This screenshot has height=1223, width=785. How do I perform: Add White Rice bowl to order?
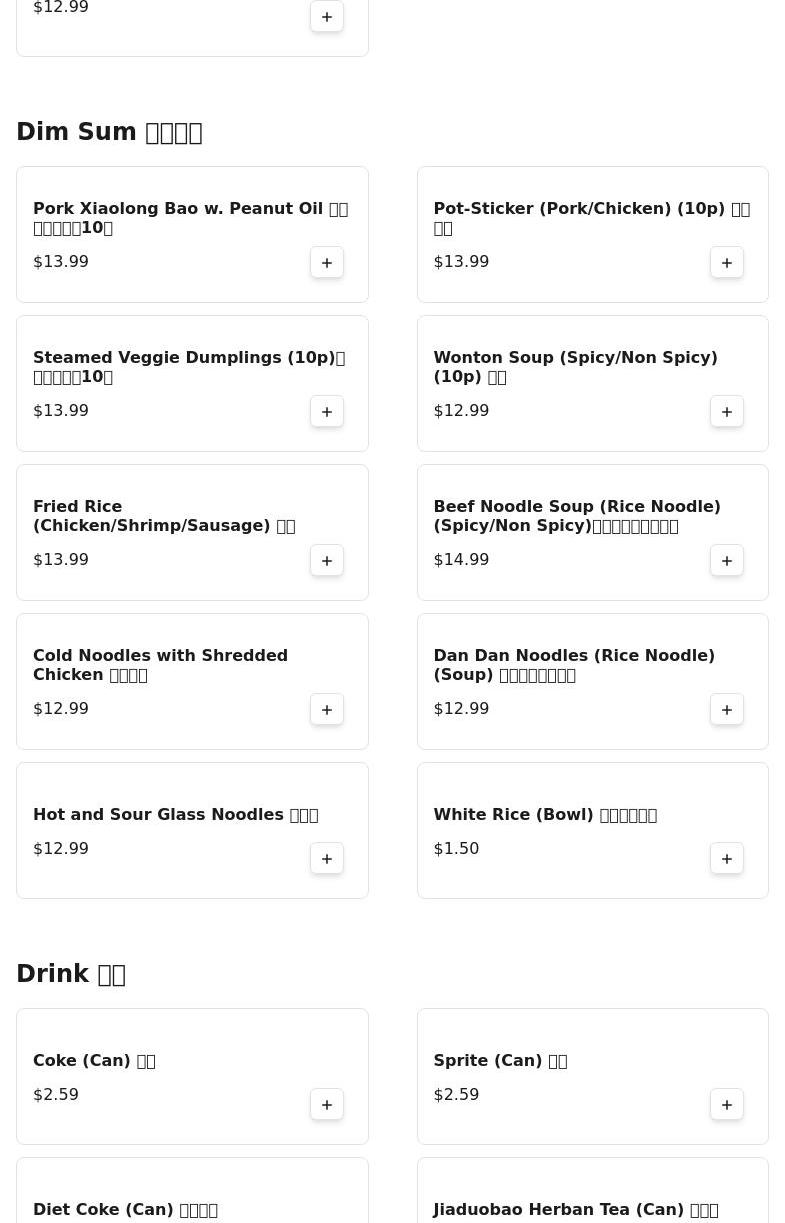click(x=727, y=858)
